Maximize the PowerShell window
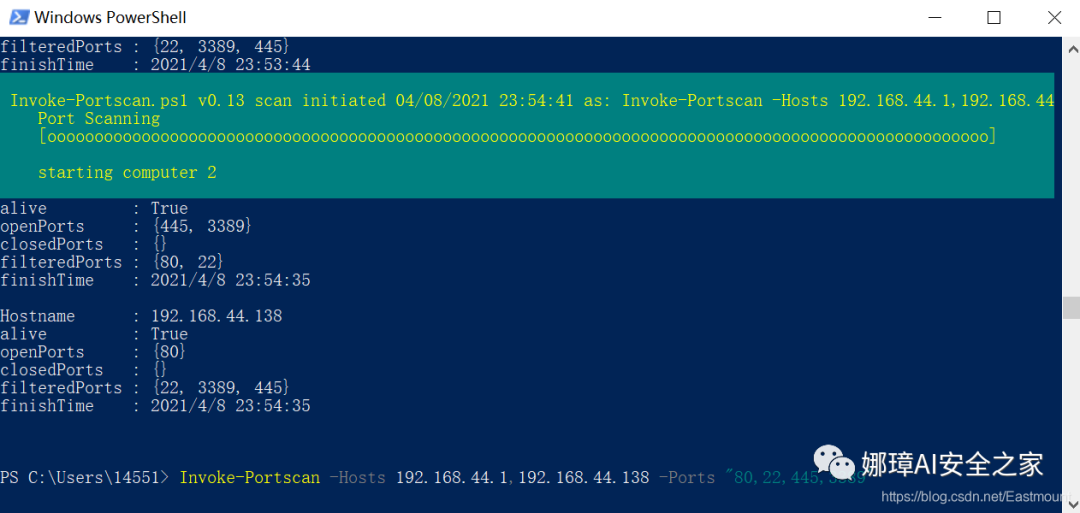 [x=993, y=18]
